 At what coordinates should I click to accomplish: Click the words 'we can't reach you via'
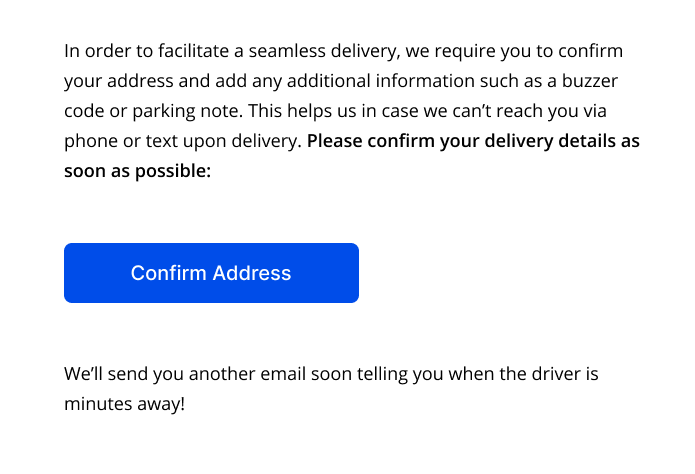pyautogui.click(x=515, y=111)
